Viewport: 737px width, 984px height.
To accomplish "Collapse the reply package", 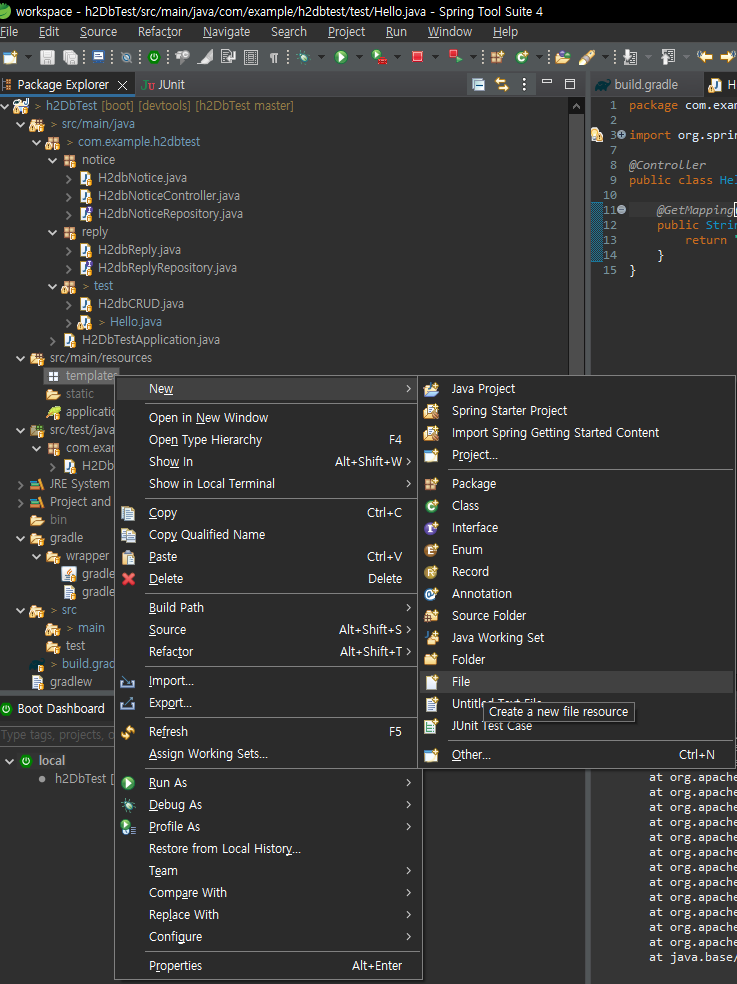I will [x=53, y=232].
